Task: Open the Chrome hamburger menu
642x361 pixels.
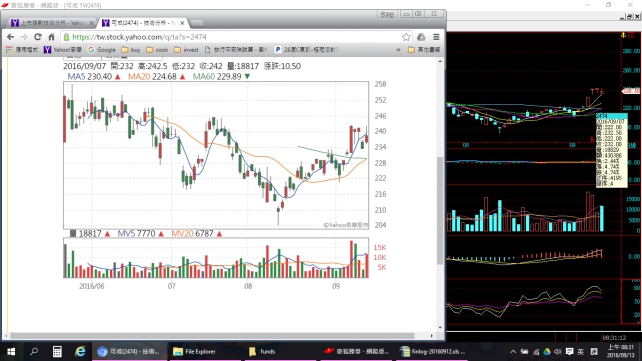Action: [436, 37]
